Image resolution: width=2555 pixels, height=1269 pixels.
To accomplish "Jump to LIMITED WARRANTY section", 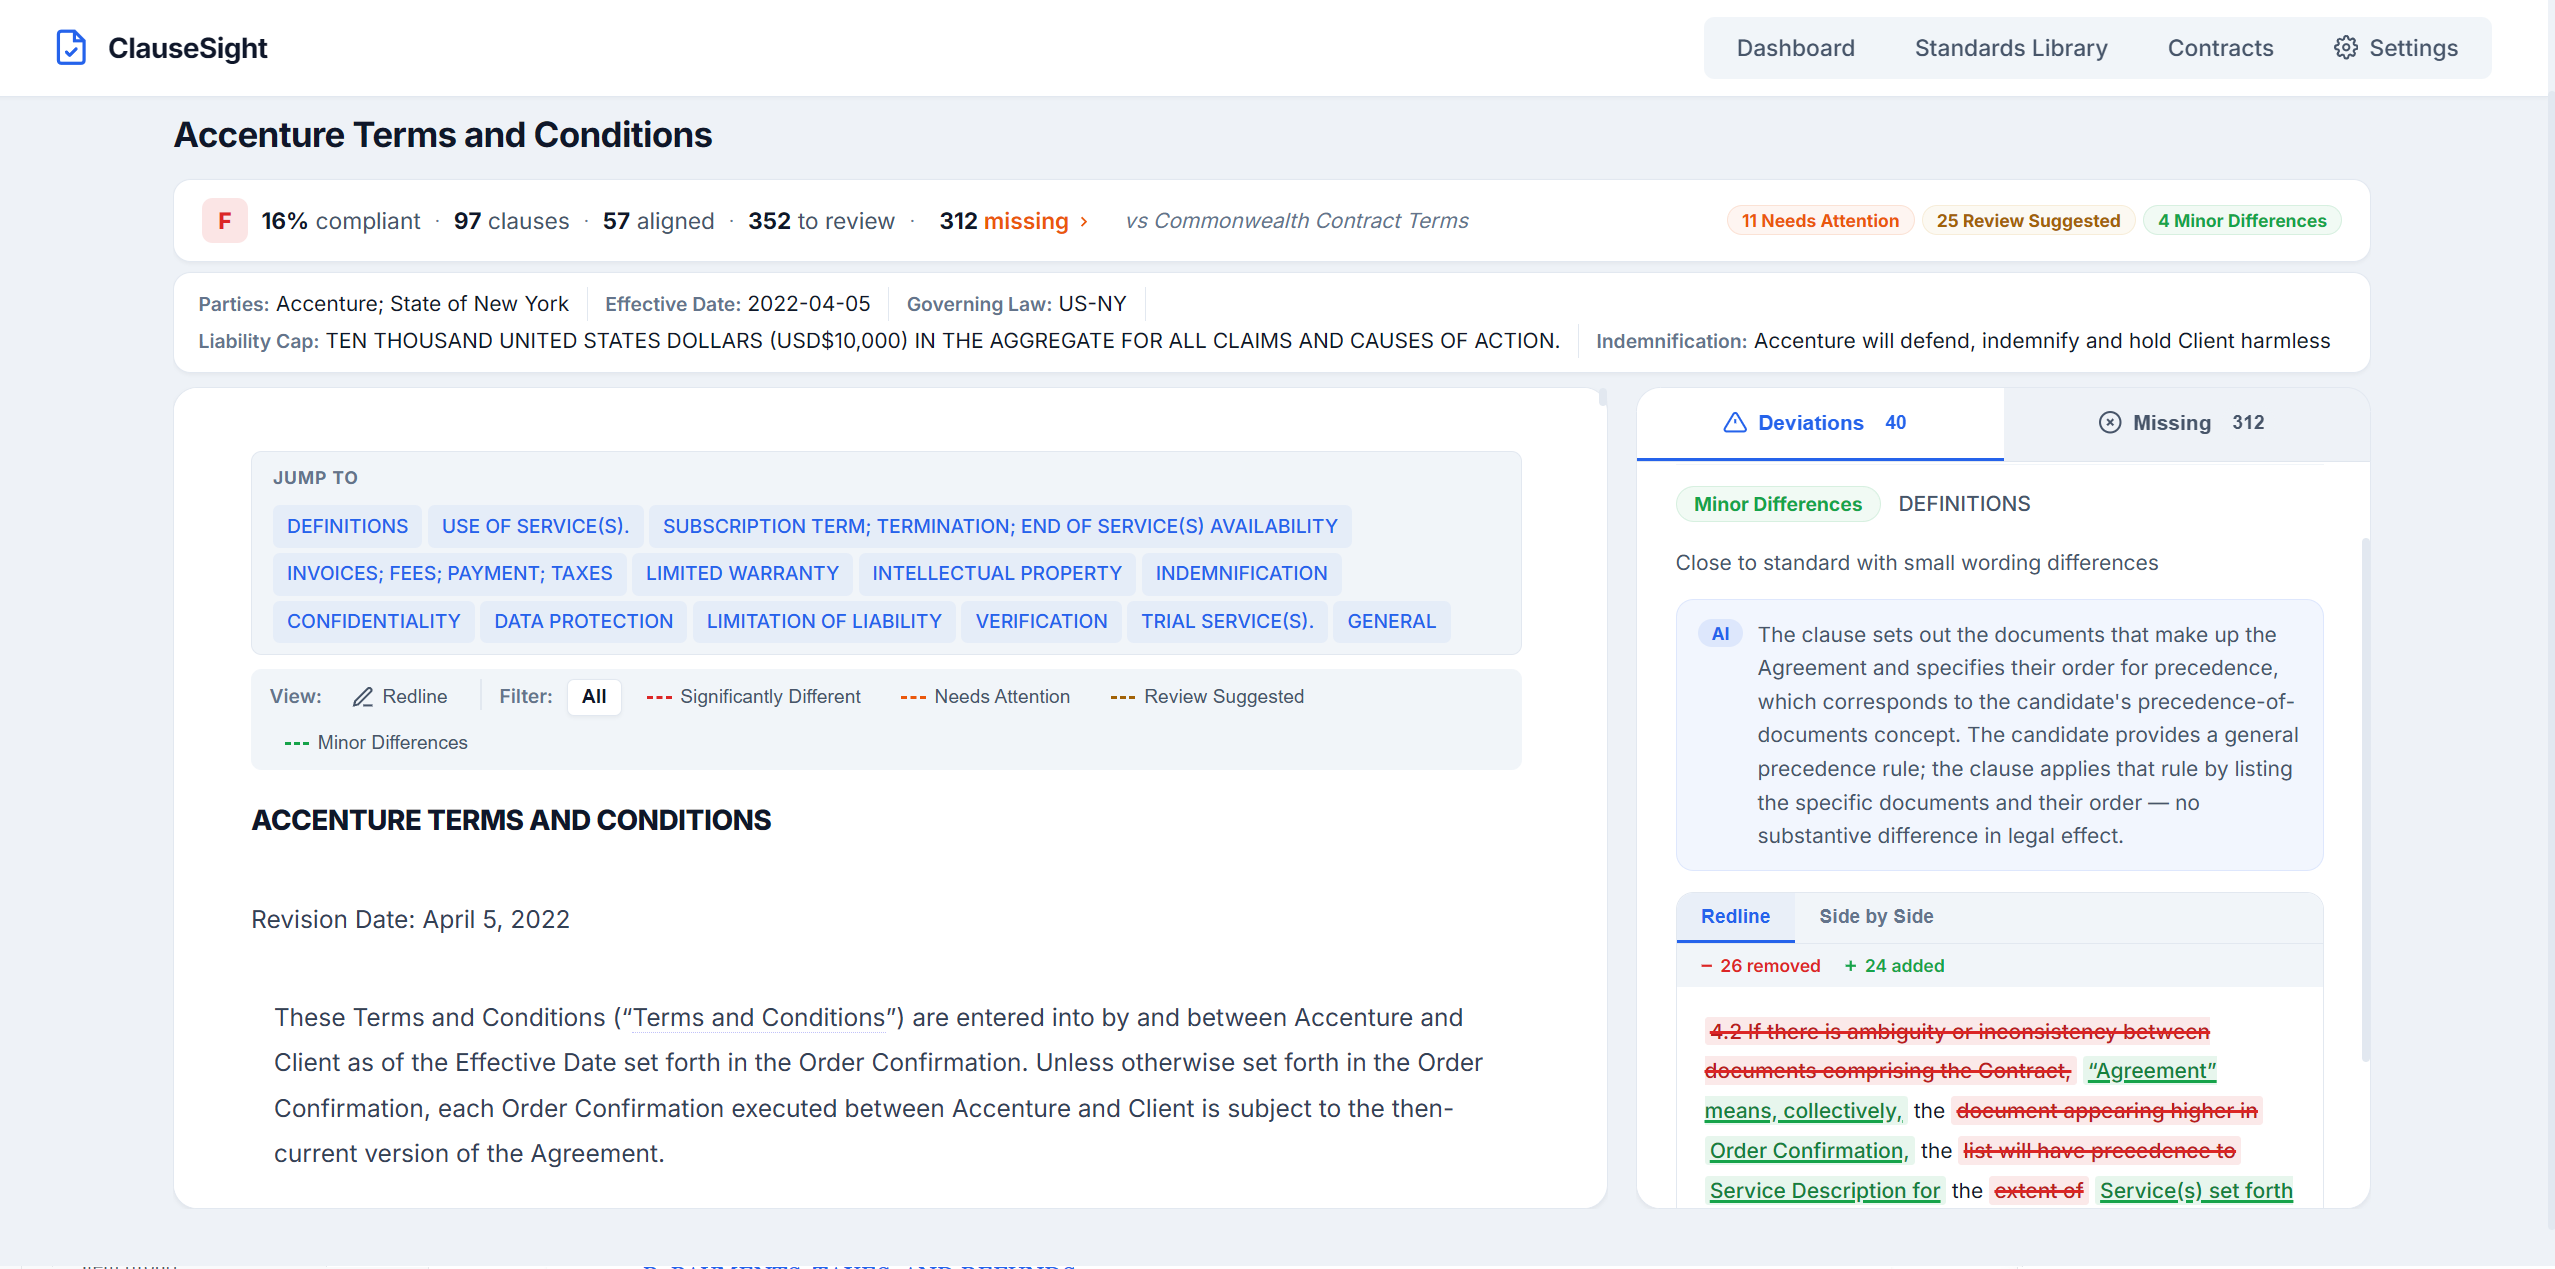I will tap(742, 573).
